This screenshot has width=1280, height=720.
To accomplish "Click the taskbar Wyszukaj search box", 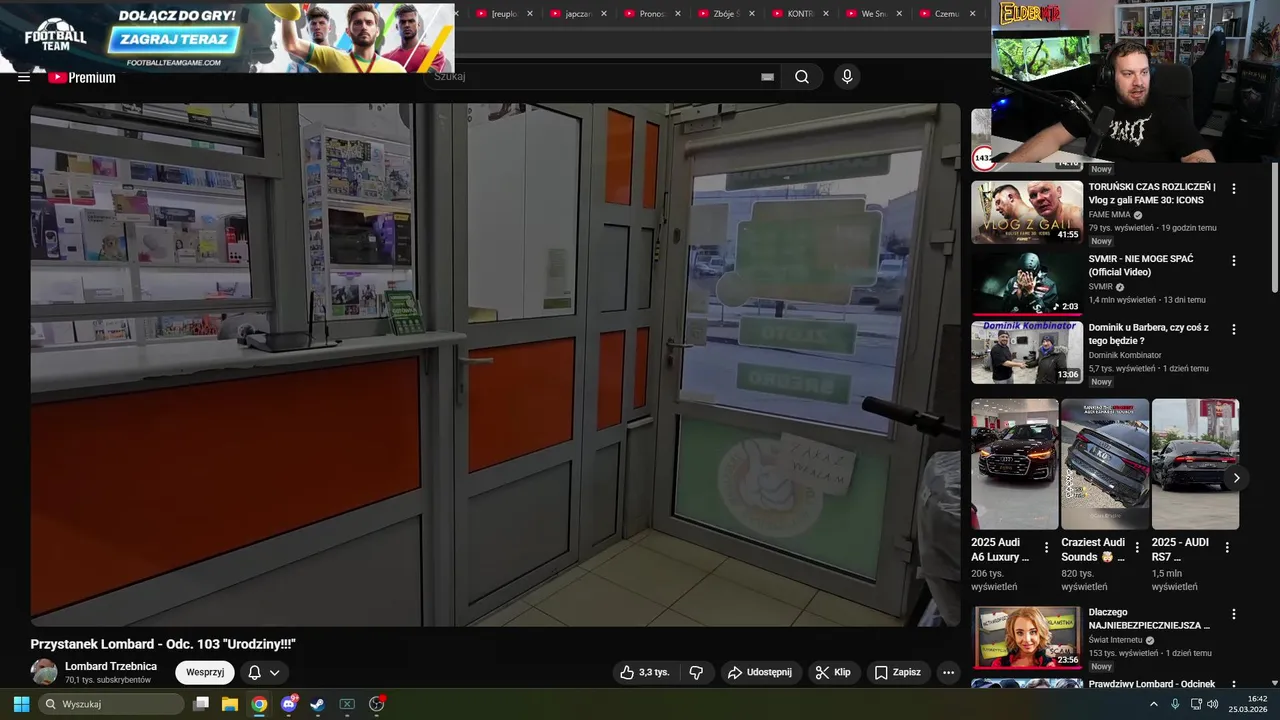I will pyautogui.click(x=109, y=704).
